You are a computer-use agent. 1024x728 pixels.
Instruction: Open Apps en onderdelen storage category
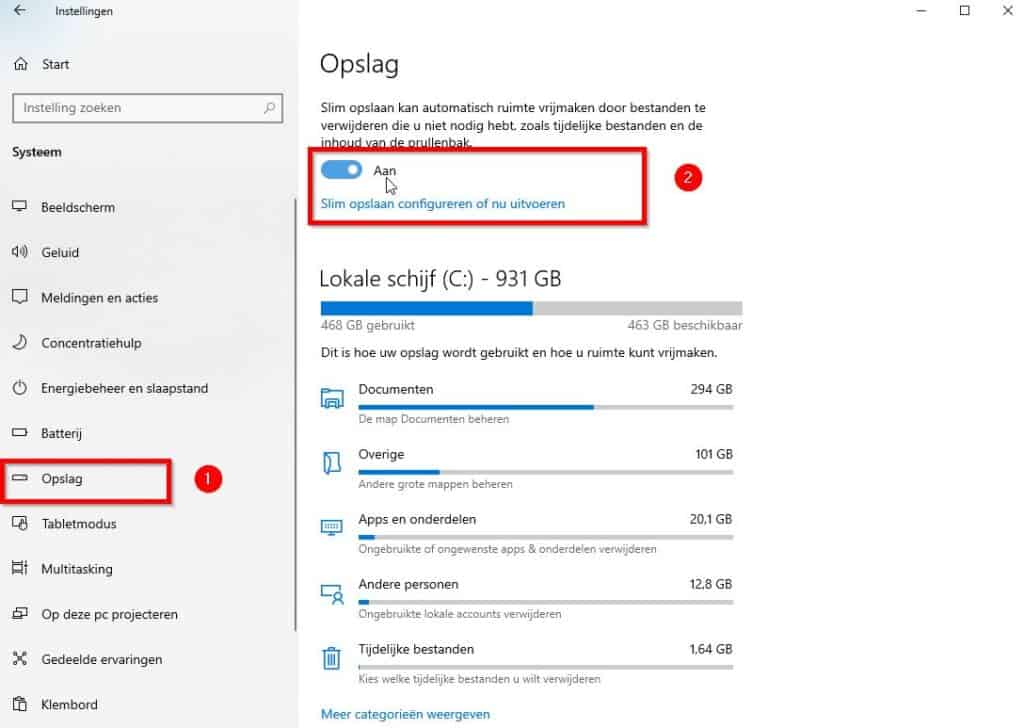[527, 533]
